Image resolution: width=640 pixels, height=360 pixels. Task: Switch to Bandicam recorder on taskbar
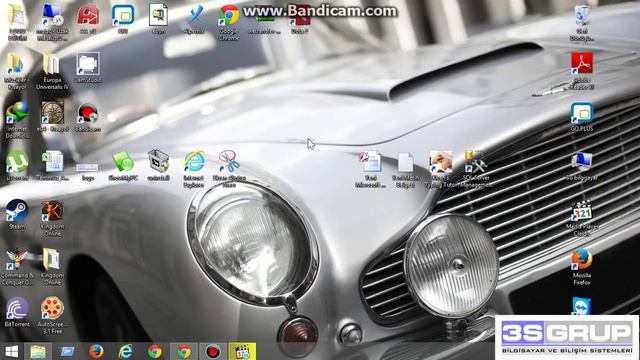(x=213, y=351)
